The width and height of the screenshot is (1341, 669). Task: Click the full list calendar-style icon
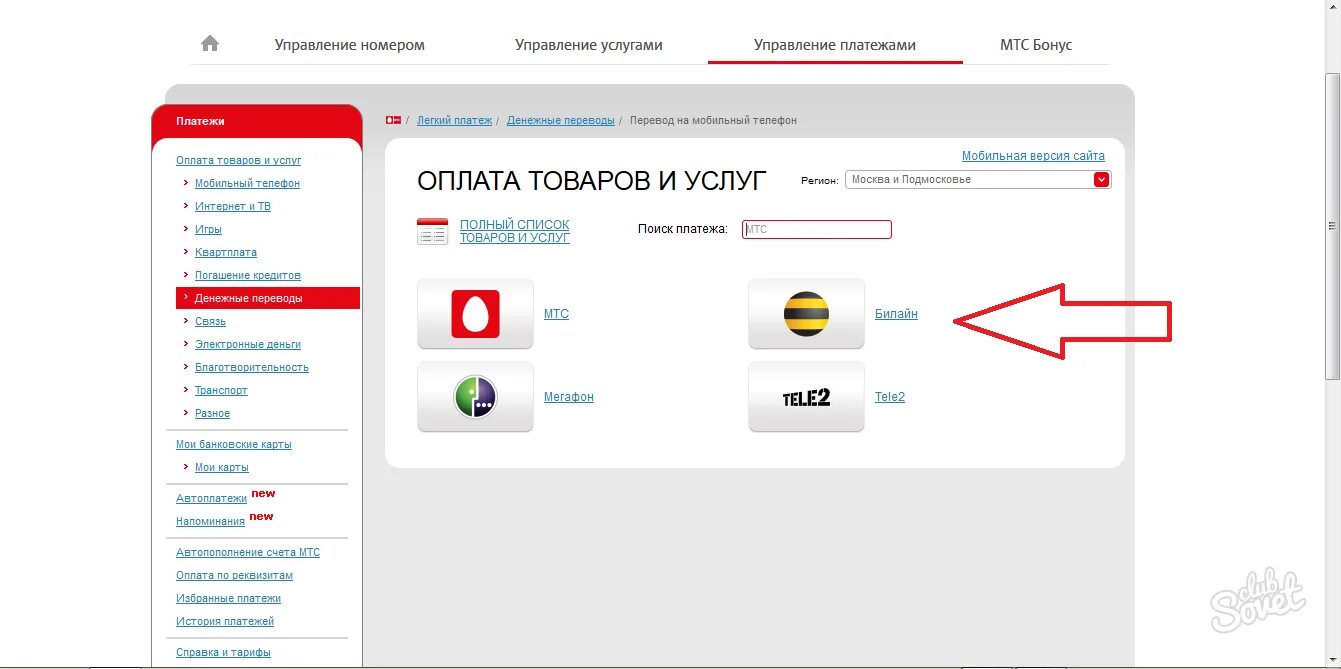(x=433, y=231)
